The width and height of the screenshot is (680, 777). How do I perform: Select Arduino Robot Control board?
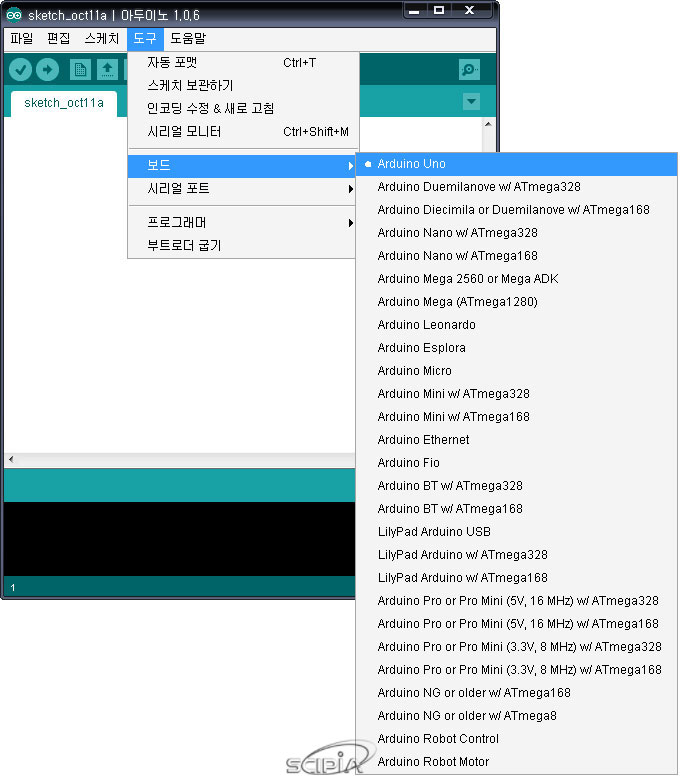tap(516, 739)
